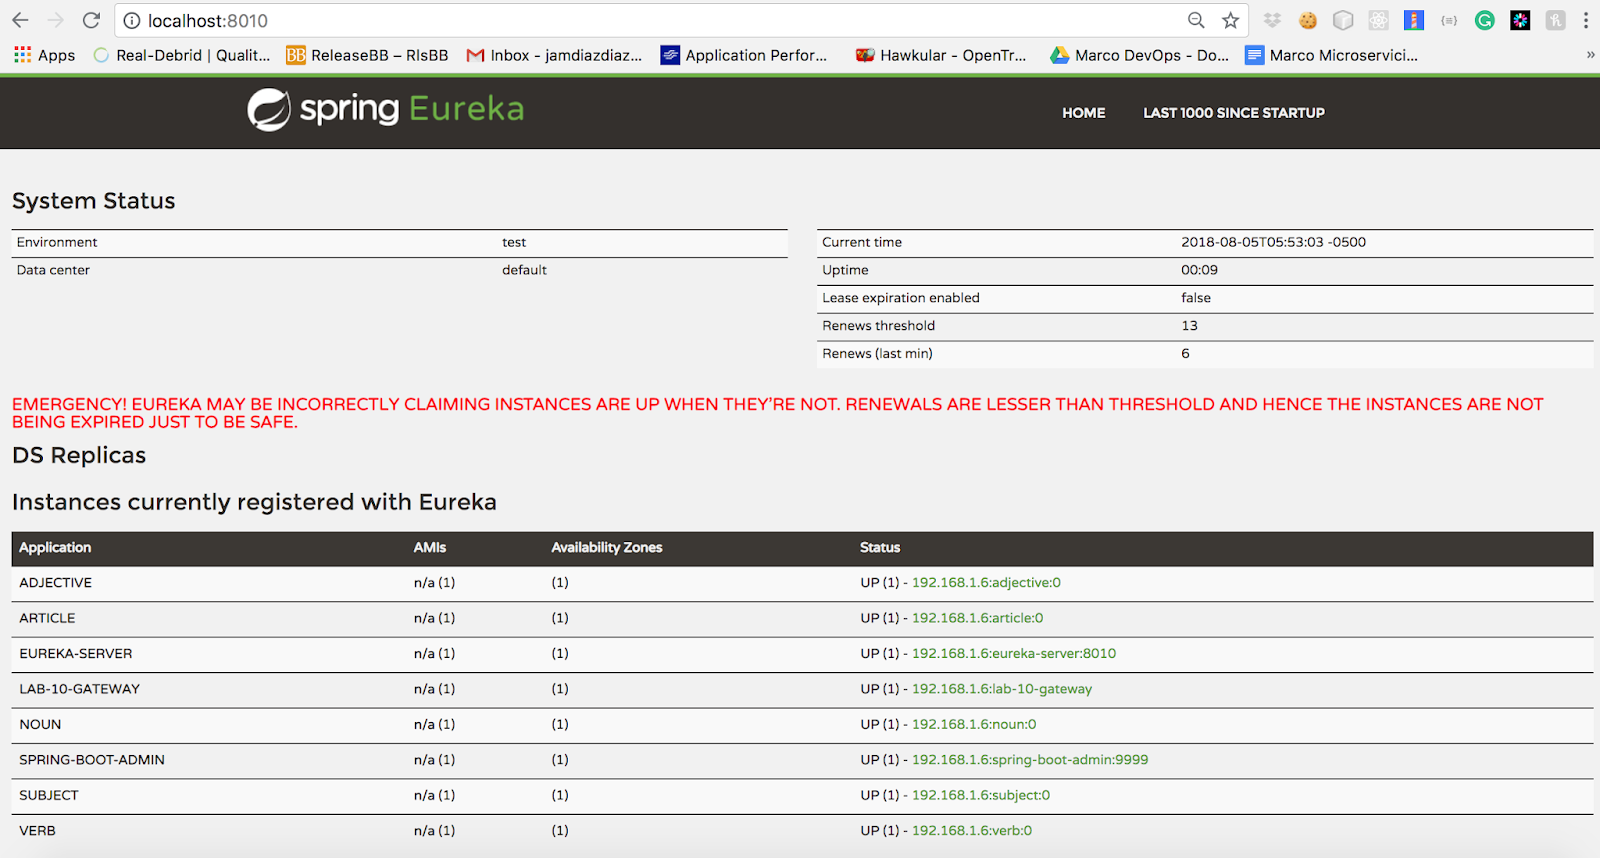Click the Lease expiration enabled value false
The height and width of the screenshot is (858, 1600).
(x=1196, y=298)
